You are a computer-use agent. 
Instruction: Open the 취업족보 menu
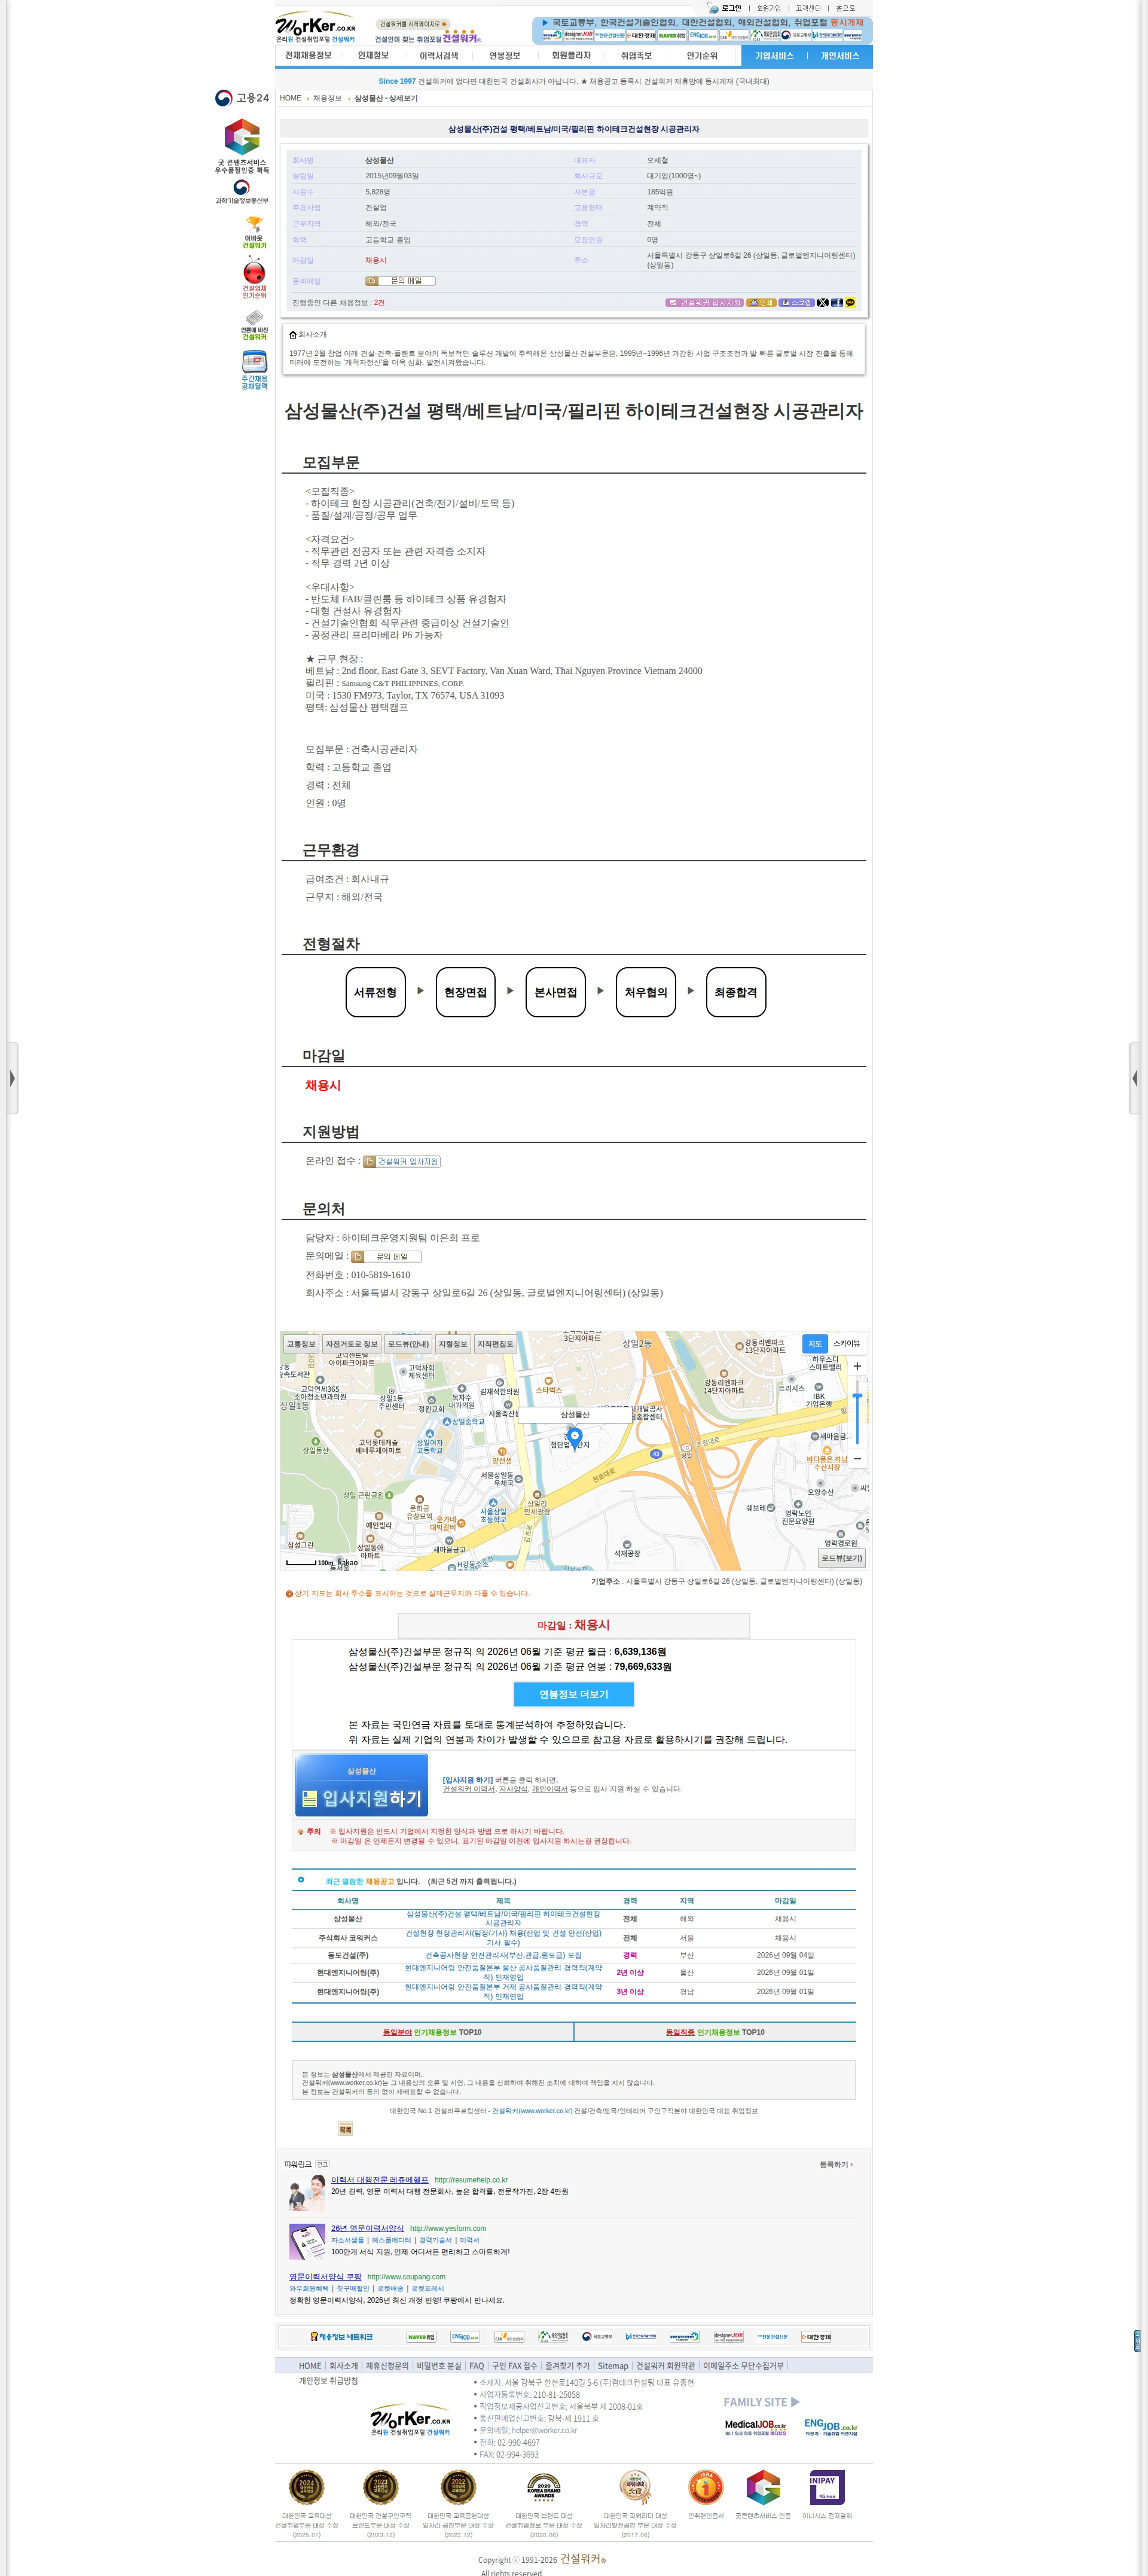636,56
